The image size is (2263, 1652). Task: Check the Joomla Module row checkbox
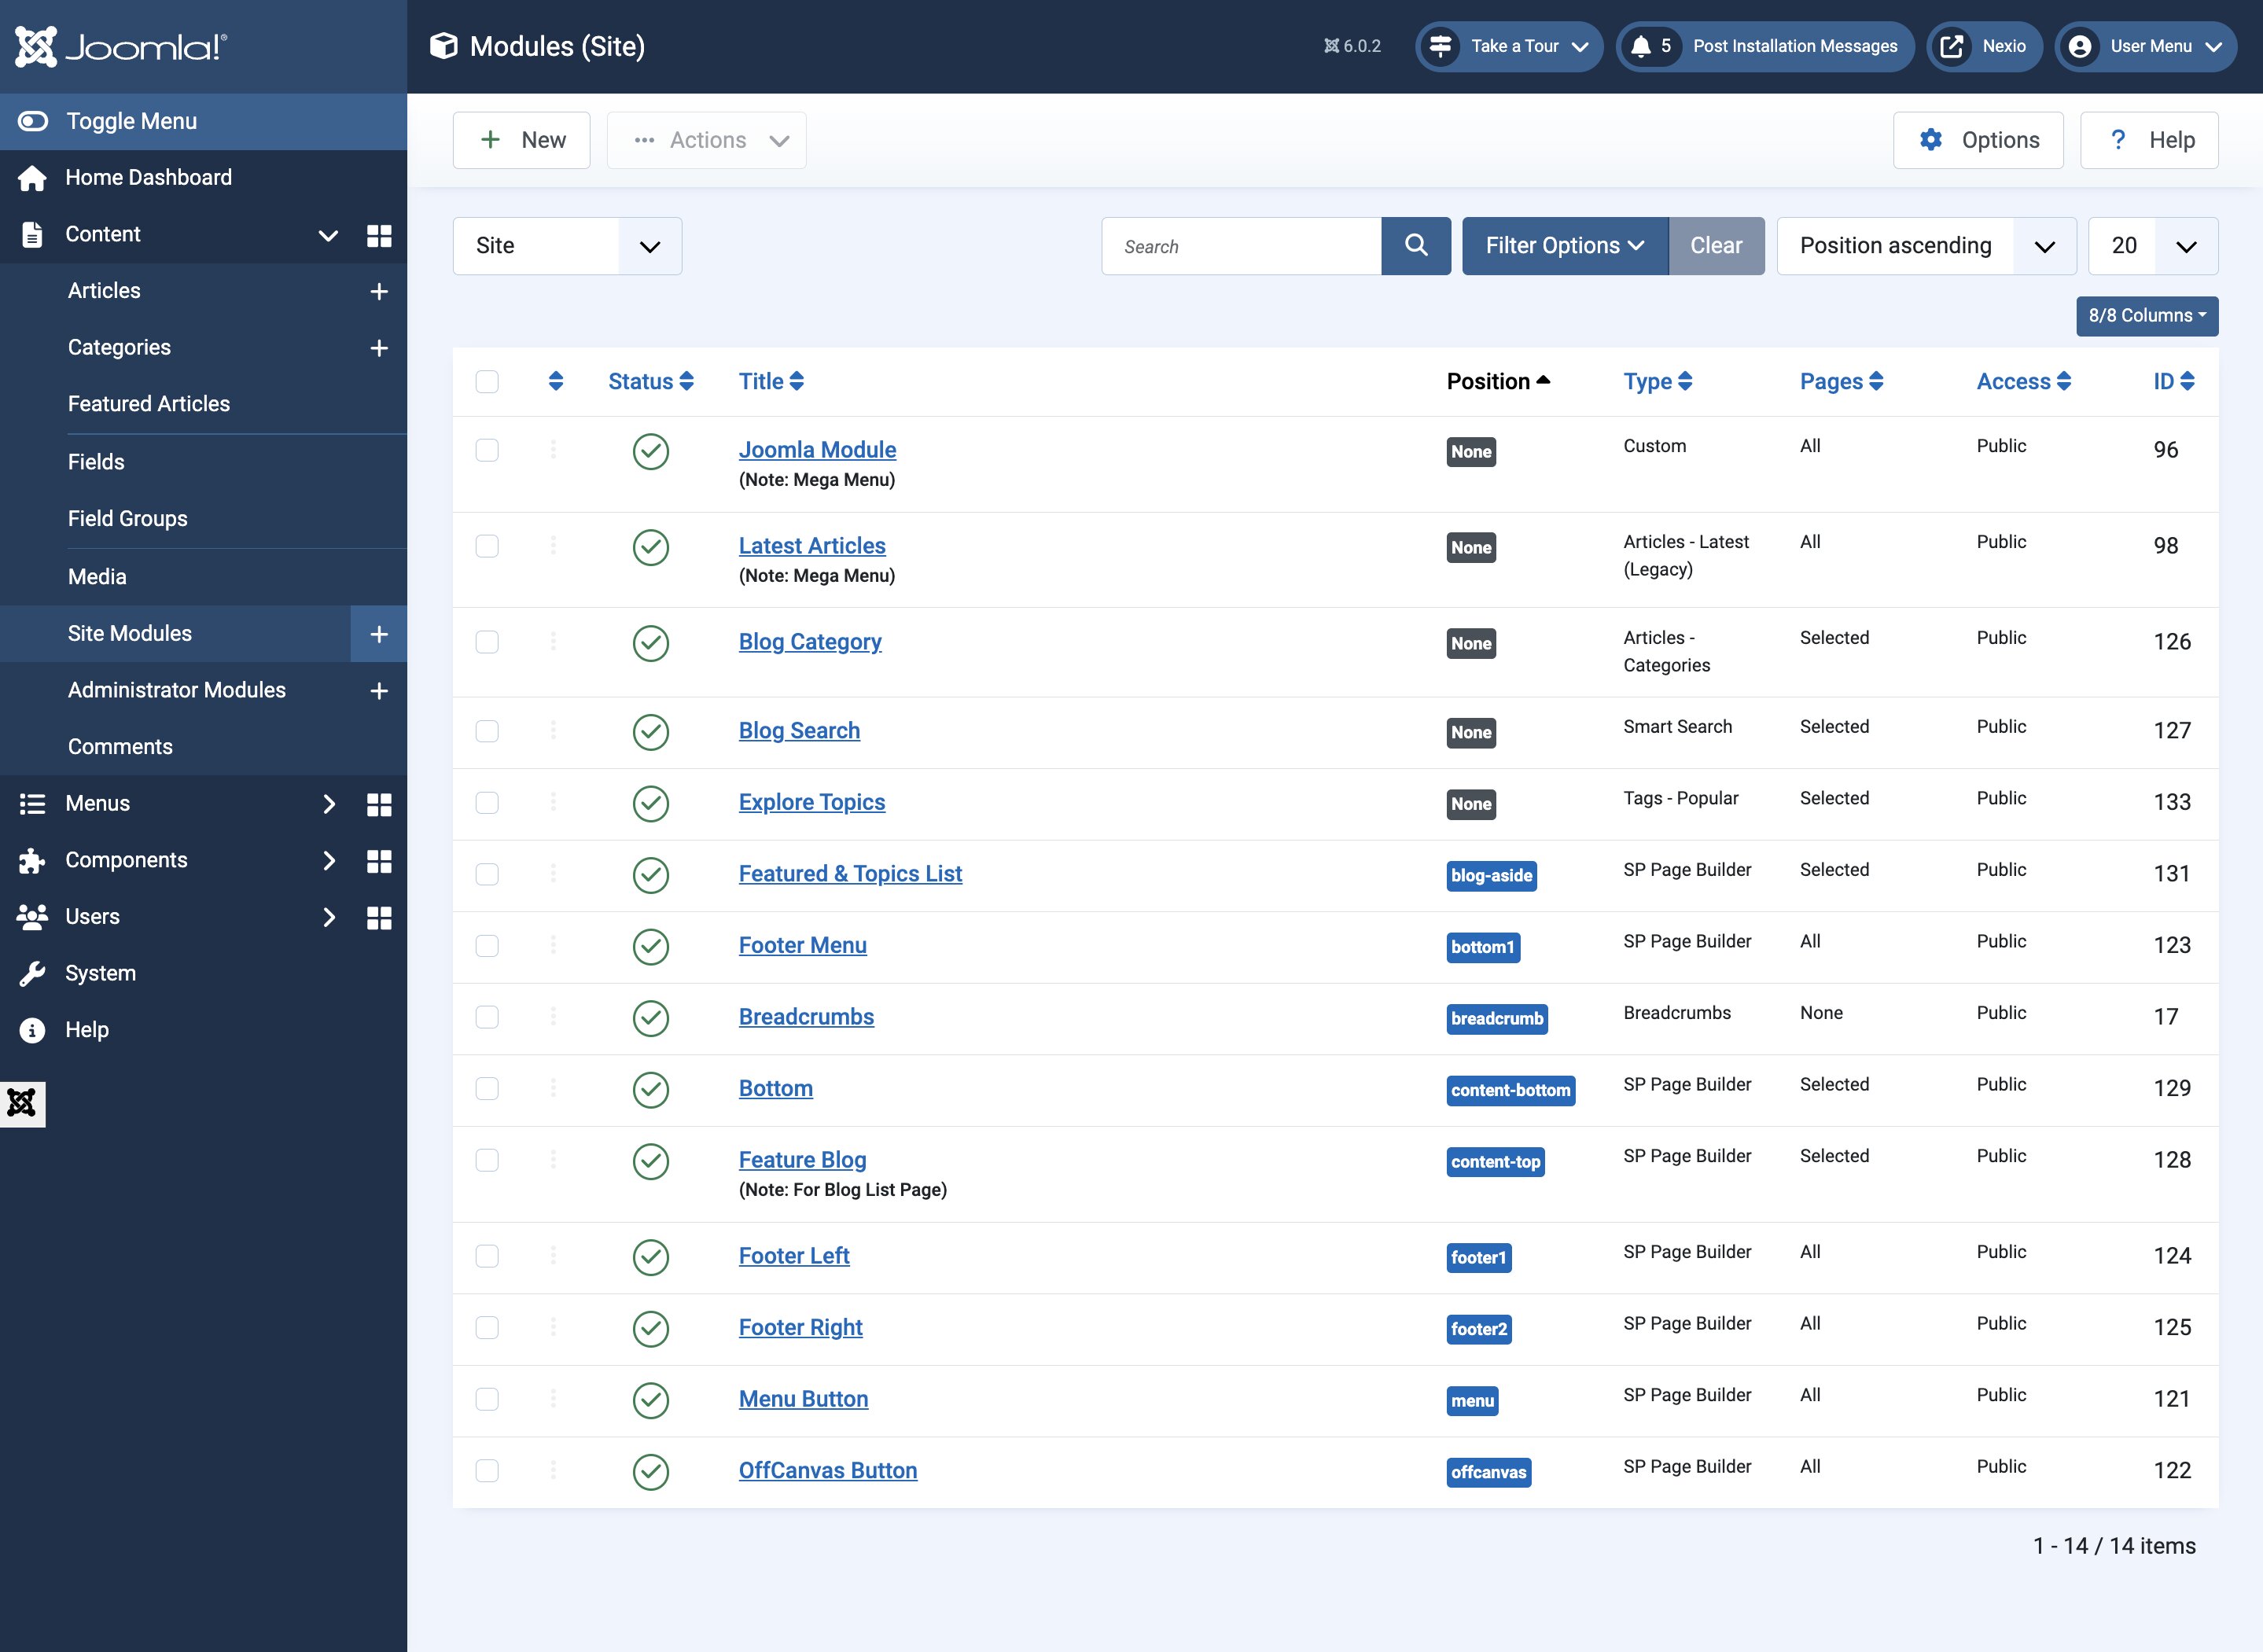487,450
